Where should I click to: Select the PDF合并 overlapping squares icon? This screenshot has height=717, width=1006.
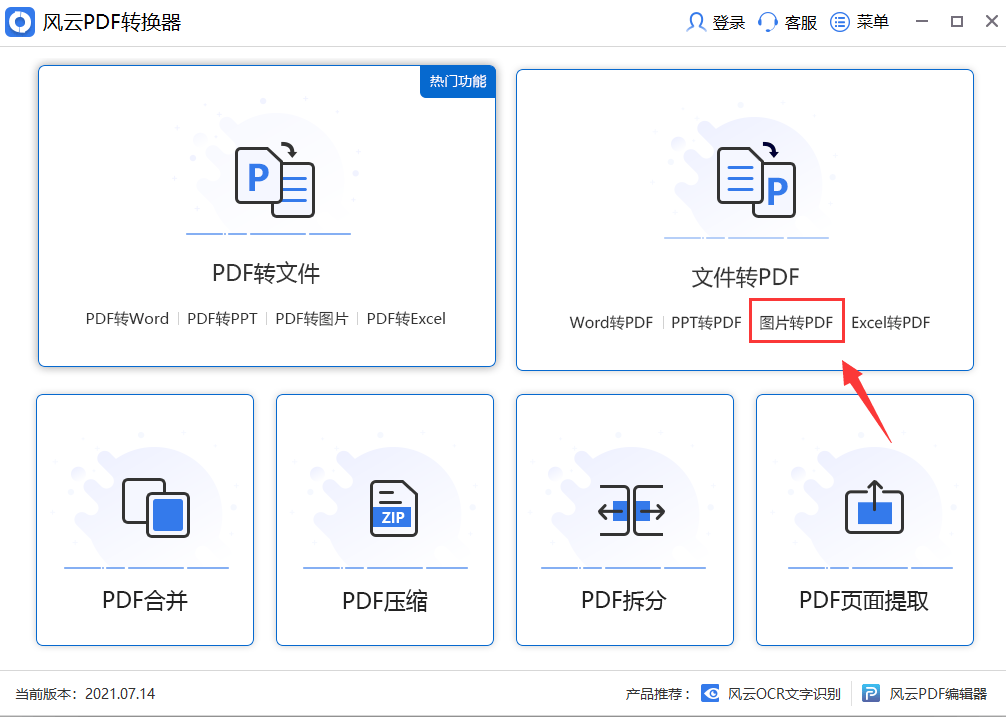pos(156,507)
